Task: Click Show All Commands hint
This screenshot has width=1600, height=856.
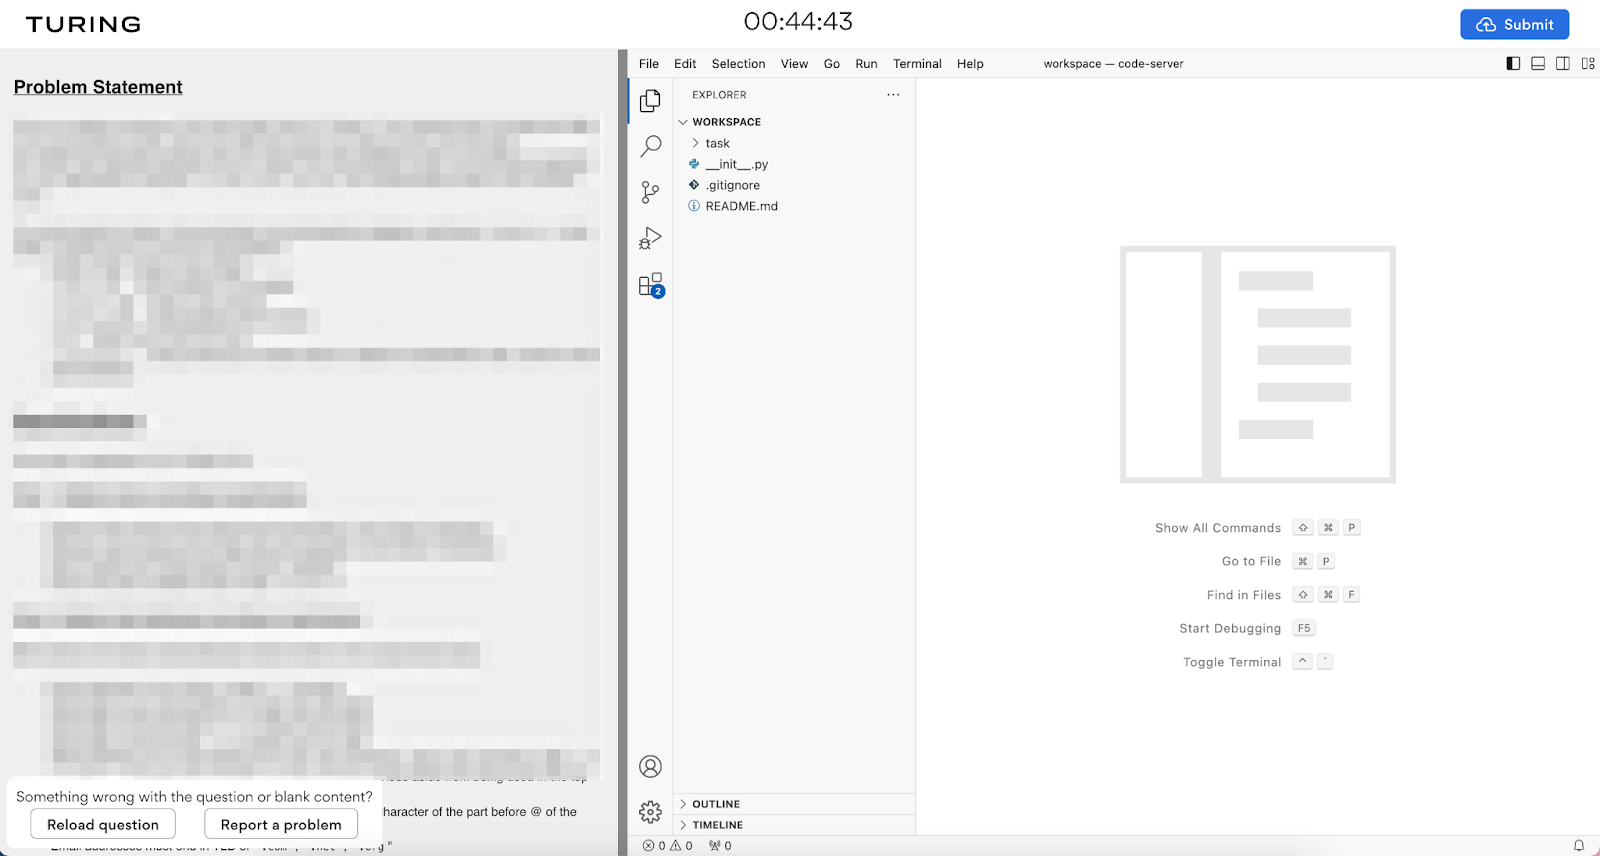Action: (1218, 528)
